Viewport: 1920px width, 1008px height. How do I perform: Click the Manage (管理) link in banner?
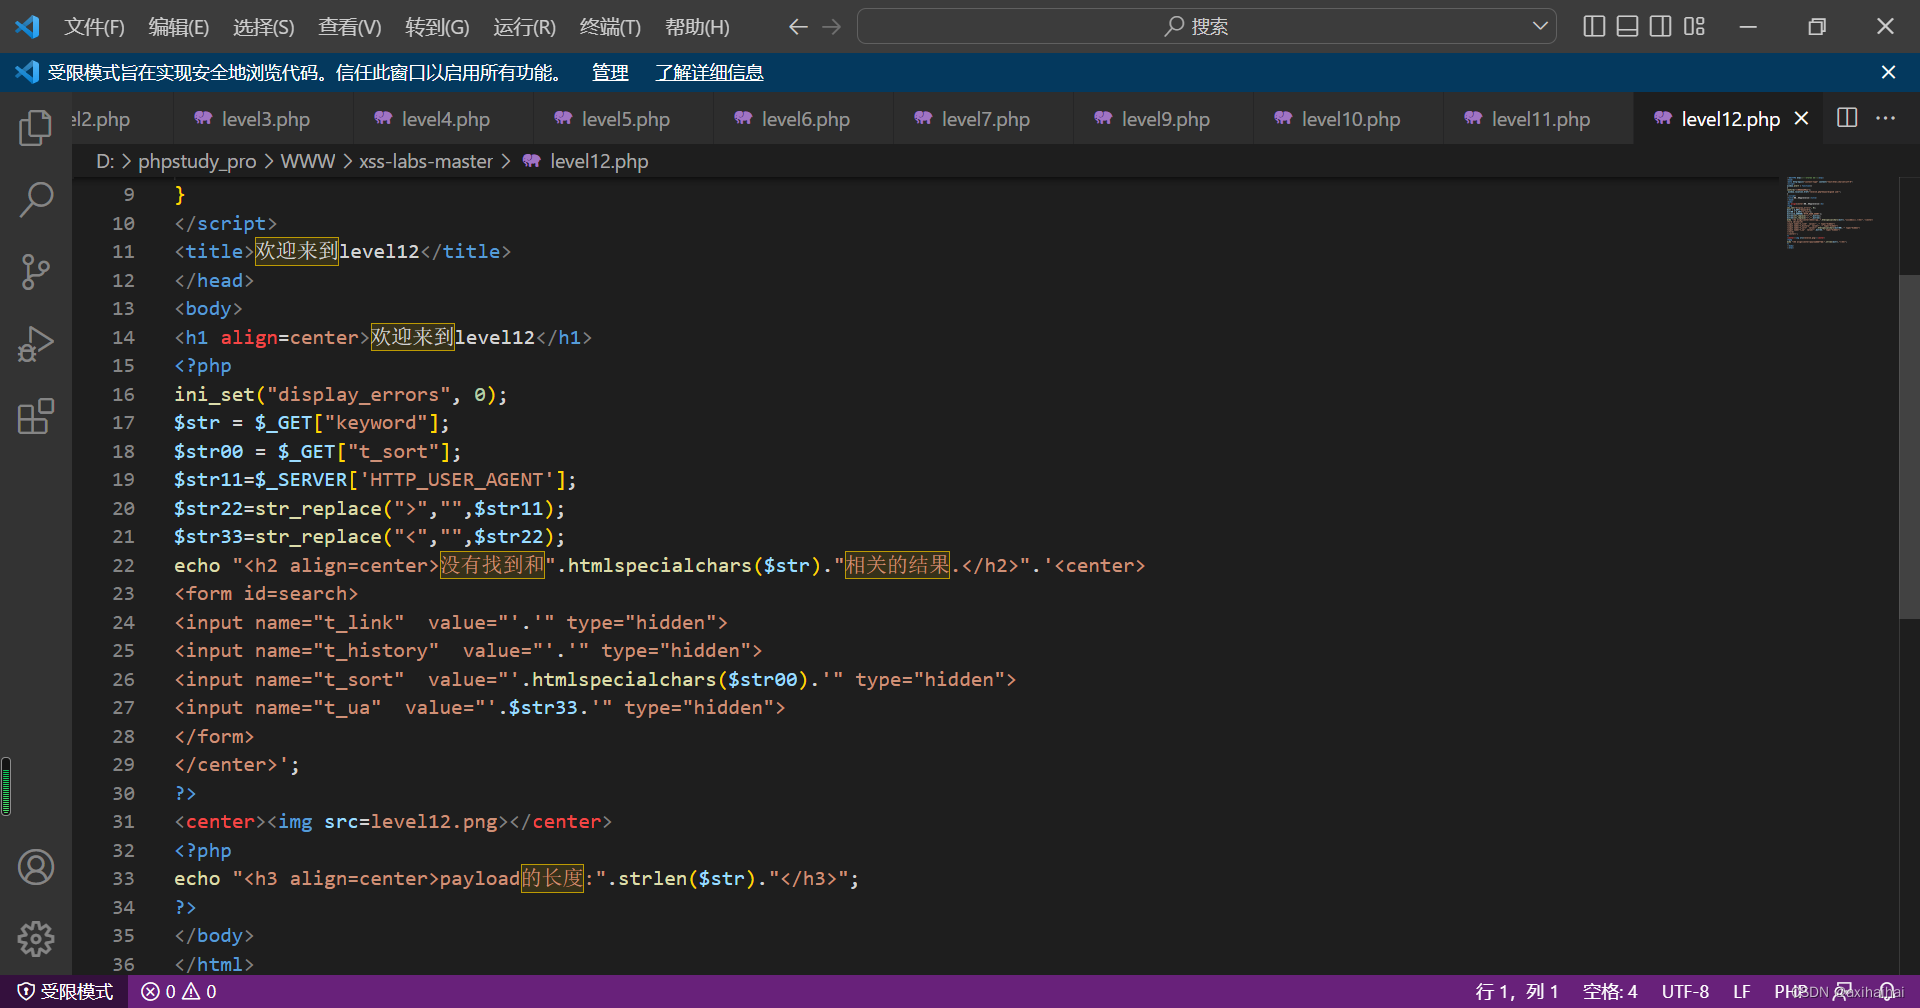click(610, 72)
